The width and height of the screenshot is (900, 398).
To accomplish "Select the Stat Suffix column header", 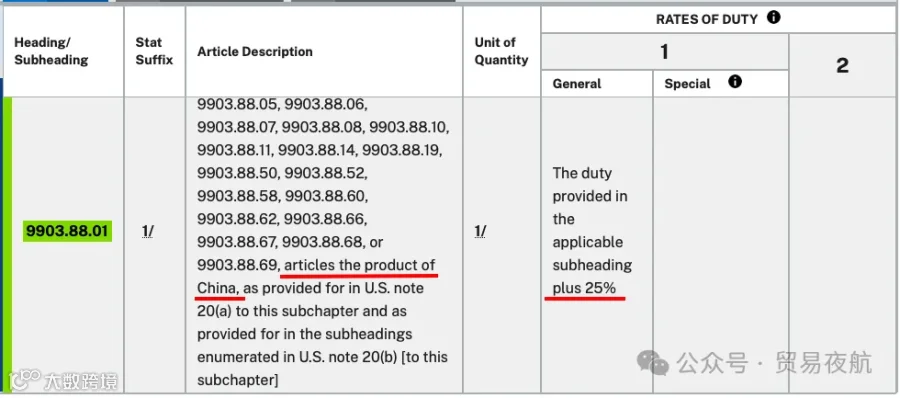I will 154,51.
